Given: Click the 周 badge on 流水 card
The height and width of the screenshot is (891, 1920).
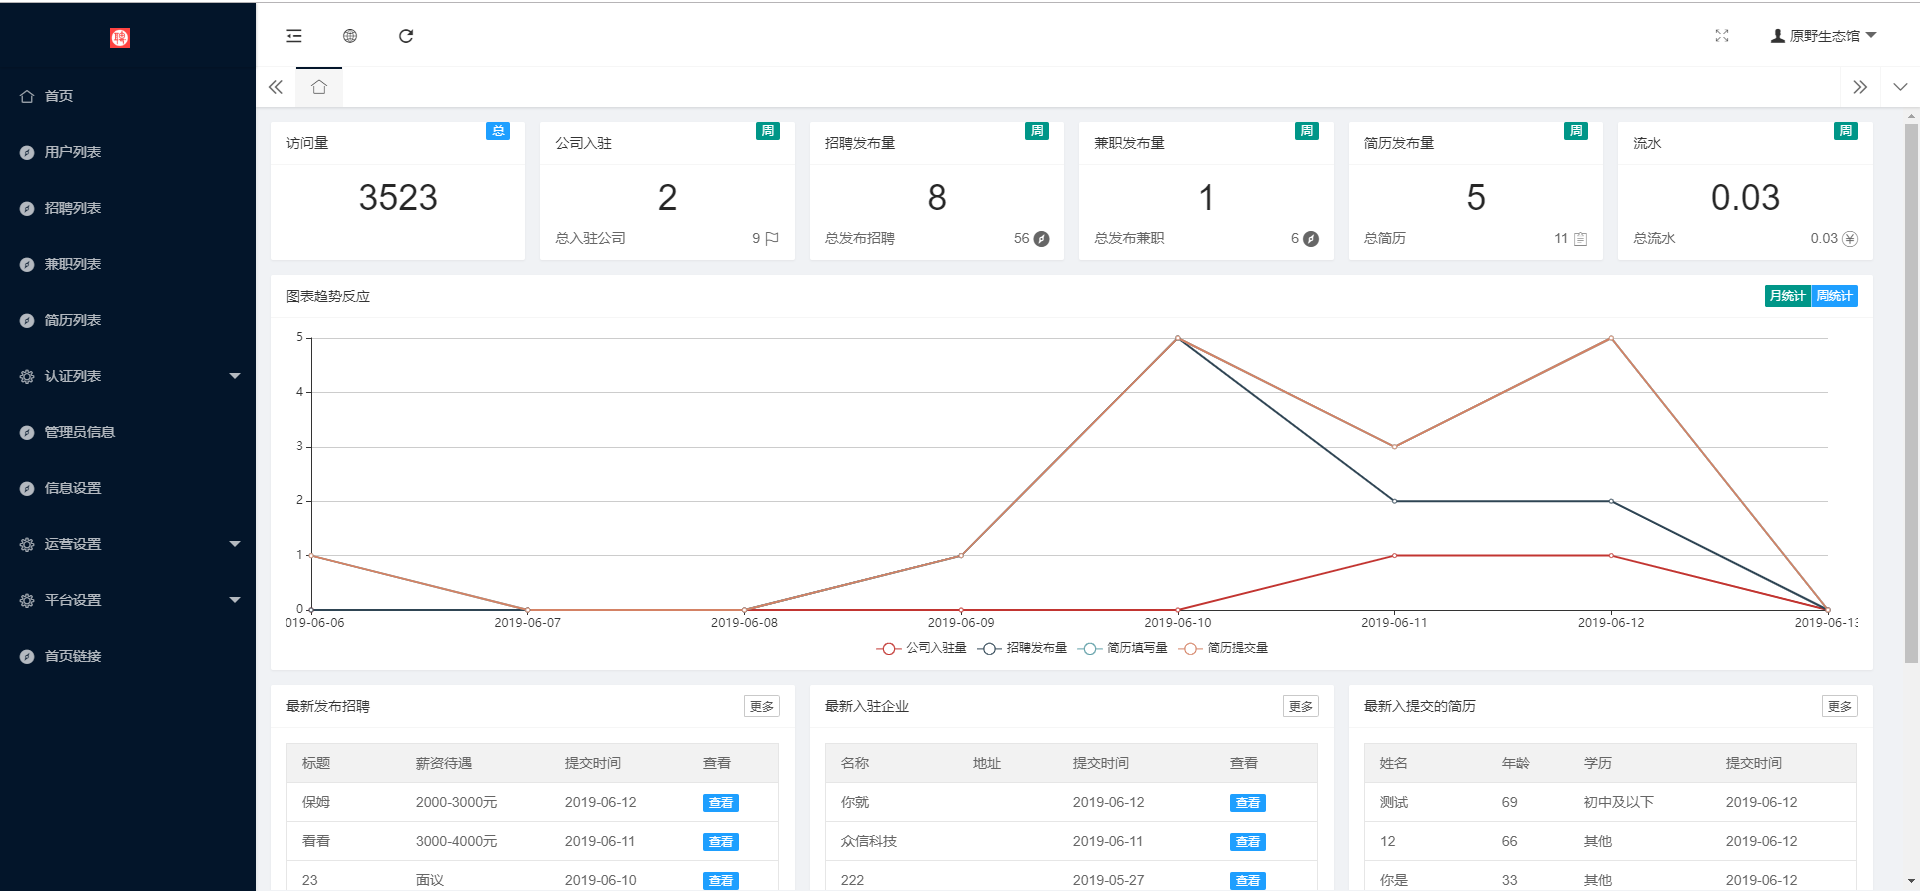Looking at the screenshot, I should (1846, 131).
